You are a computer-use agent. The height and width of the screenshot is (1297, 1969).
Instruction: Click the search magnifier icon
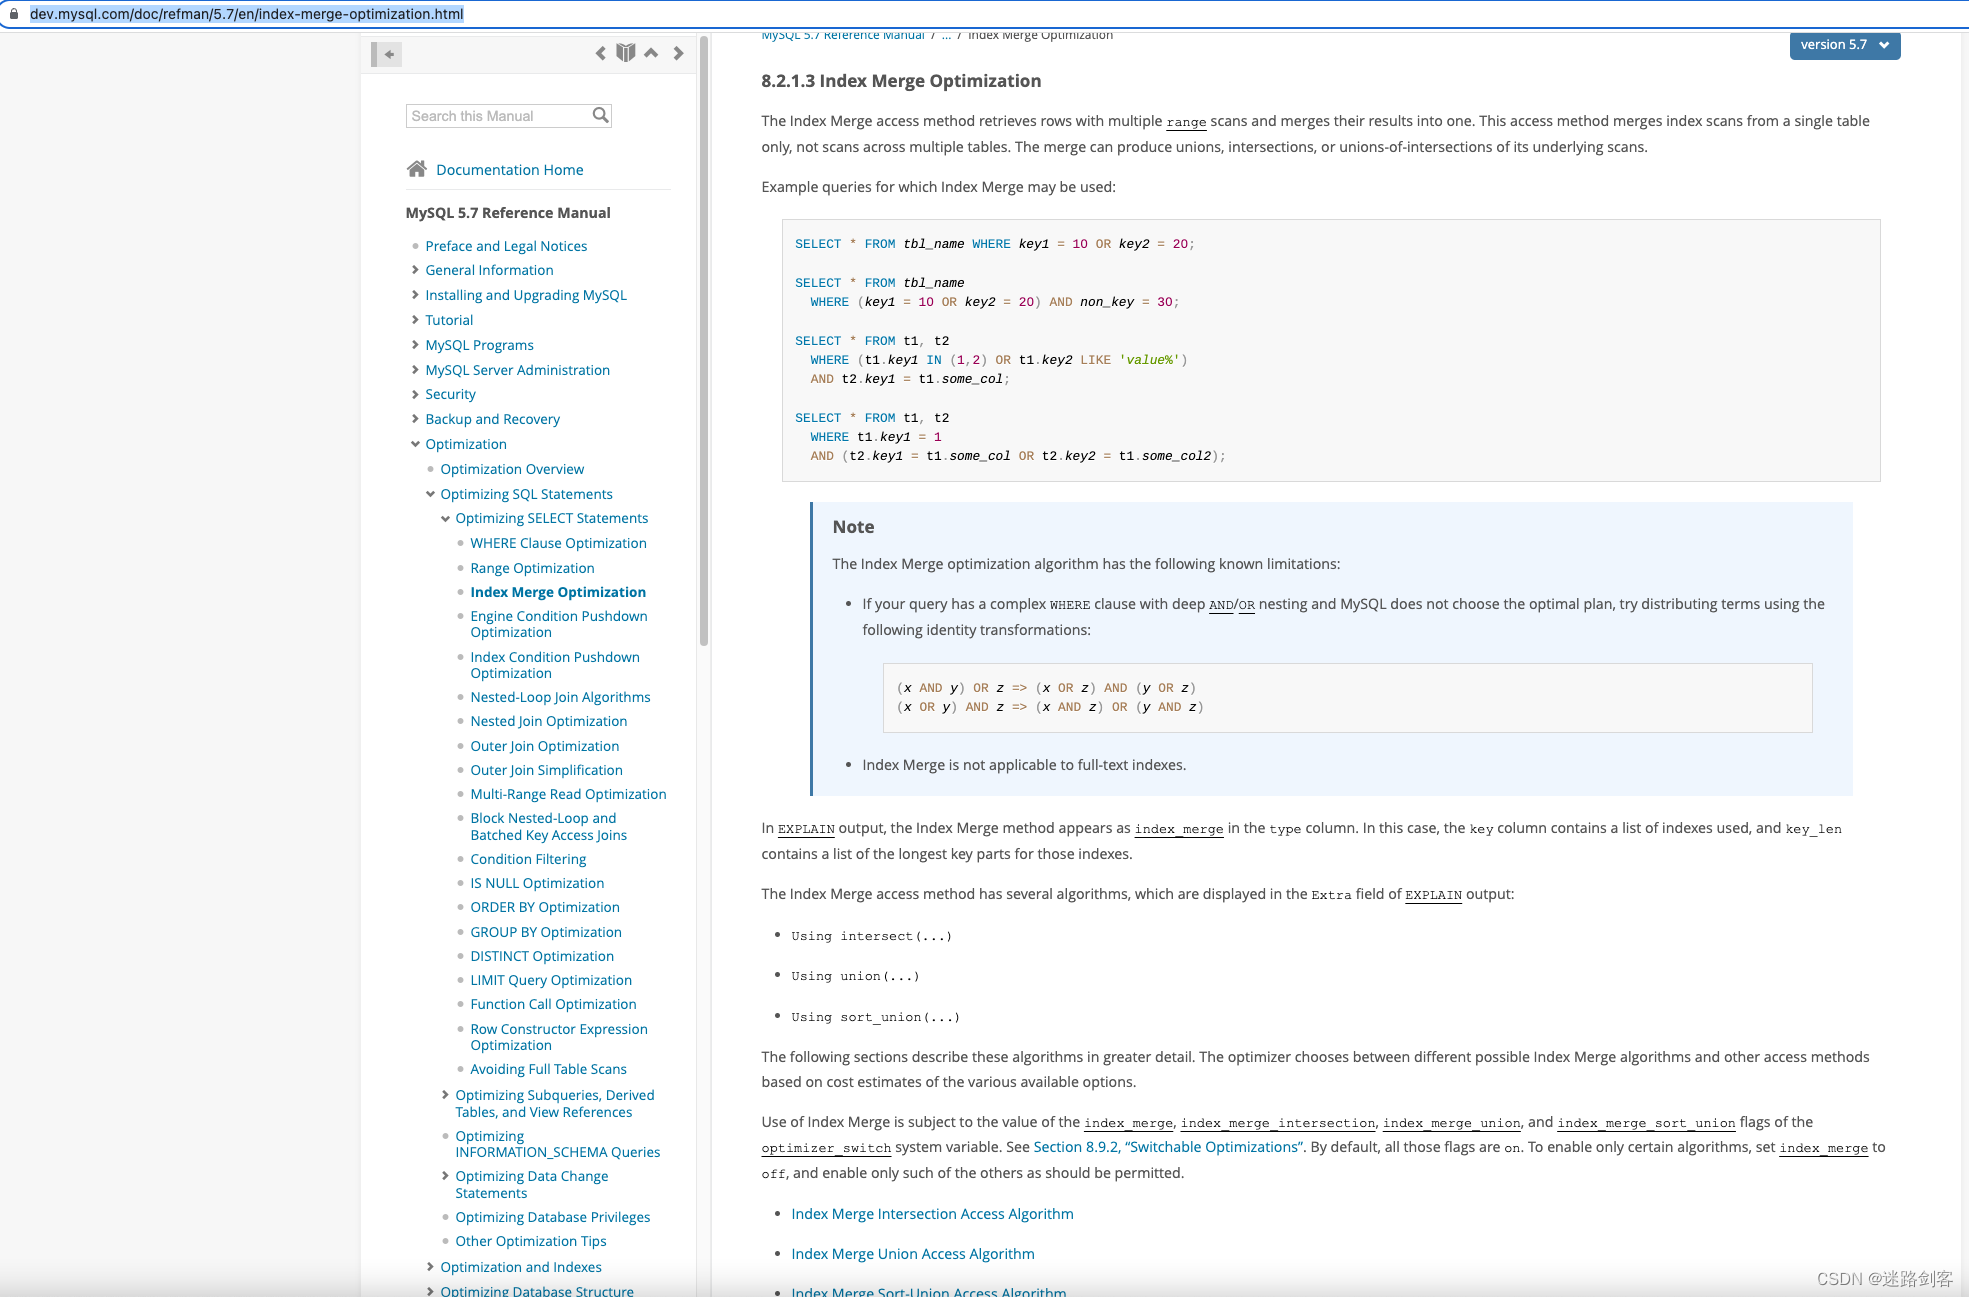coord(600,115)
